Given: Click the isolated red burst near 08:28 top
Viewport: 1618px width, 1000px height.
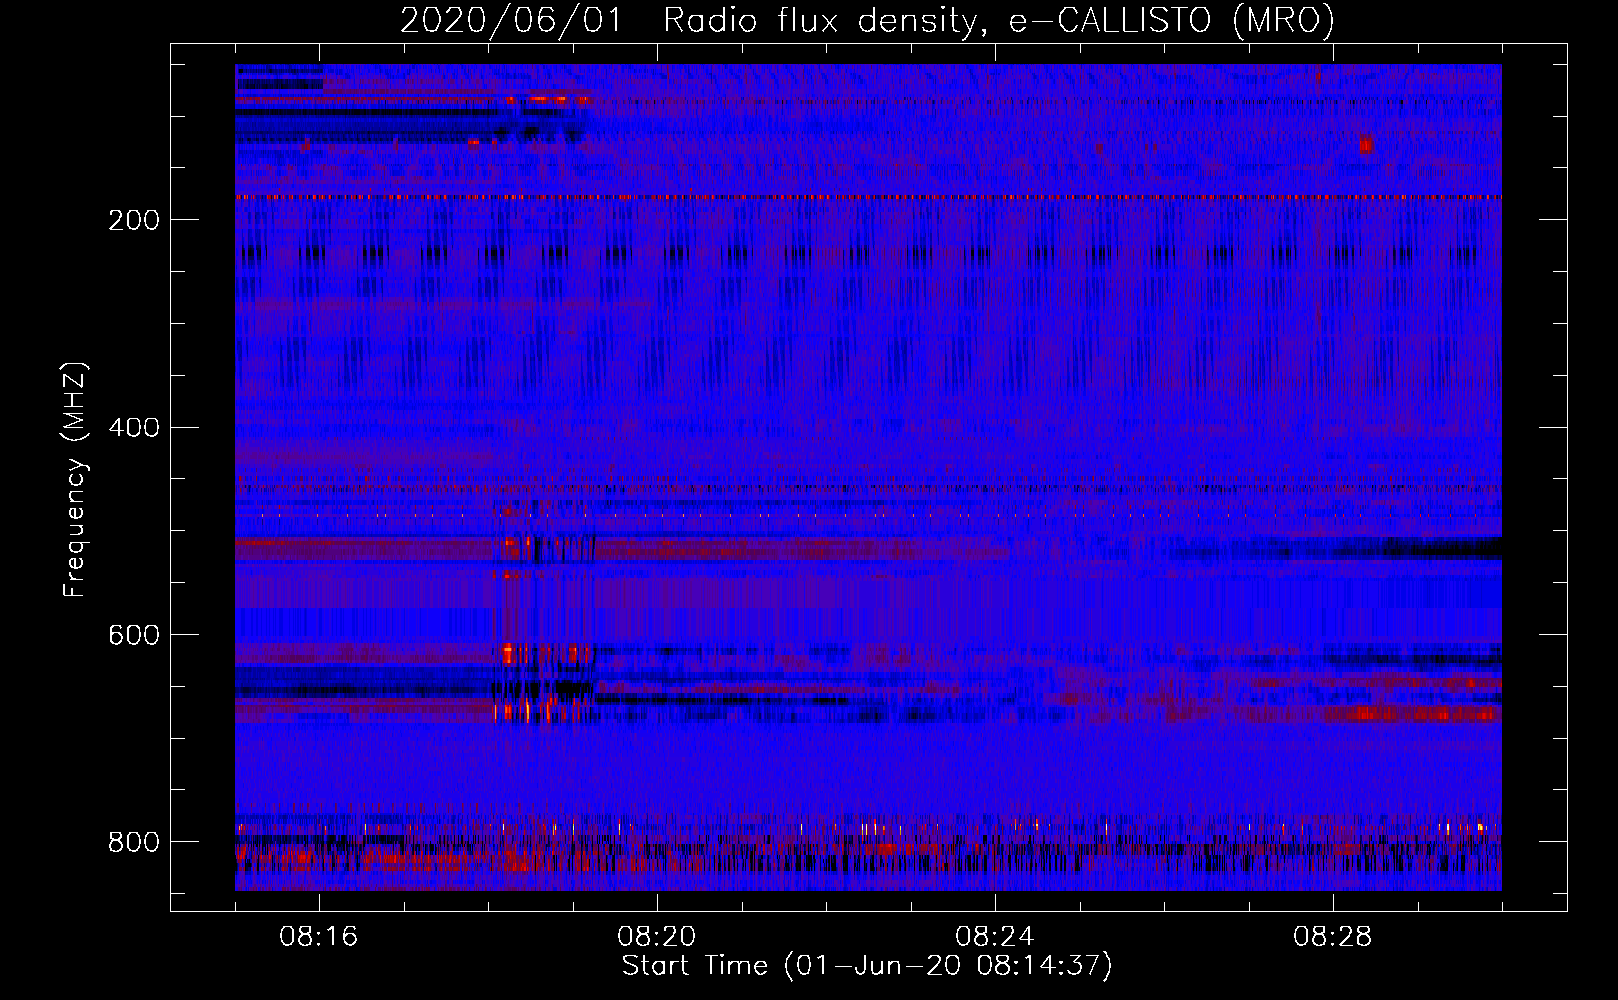Looking at the screenshot, I should coord(1366,144).
